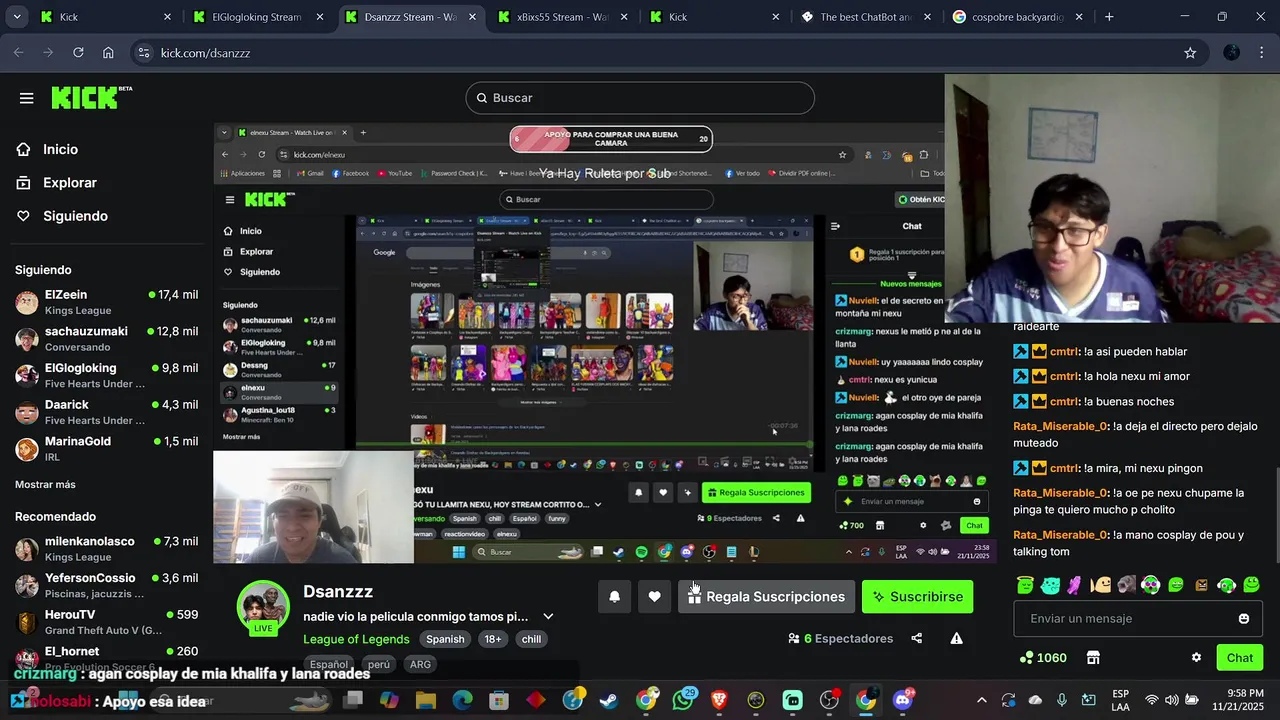Follow Dsanzzz with the heart button
1280x720 pixels.
pos(654,597)
